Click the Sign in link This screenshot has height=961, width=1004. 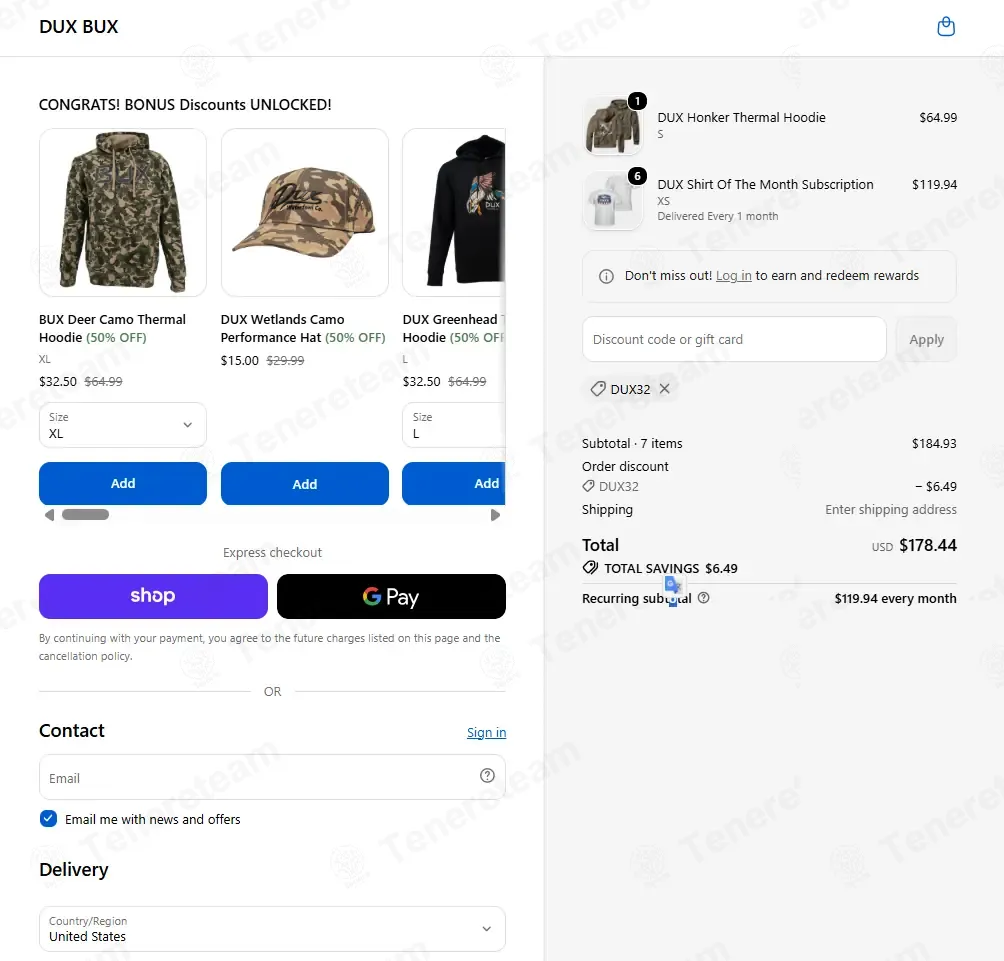coord(486,732)
